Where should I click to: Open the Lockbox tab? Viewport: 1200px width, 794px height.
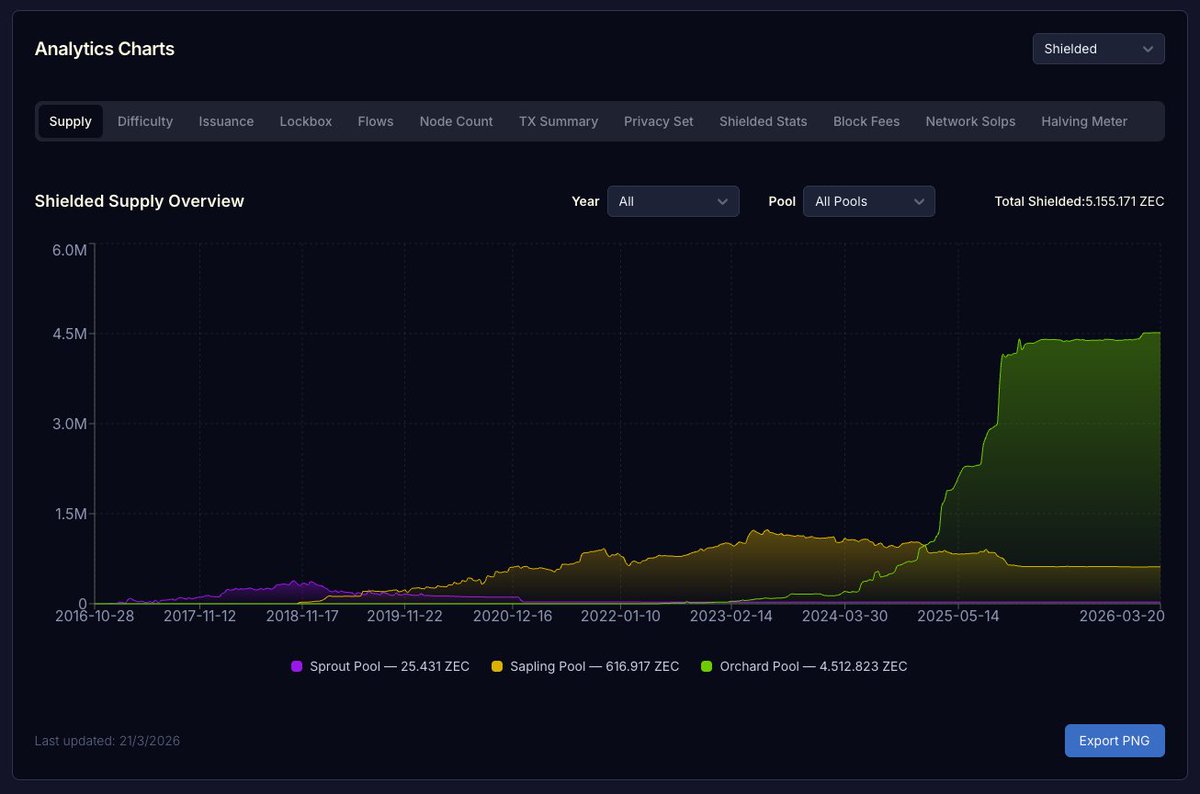tap(306, 121)
